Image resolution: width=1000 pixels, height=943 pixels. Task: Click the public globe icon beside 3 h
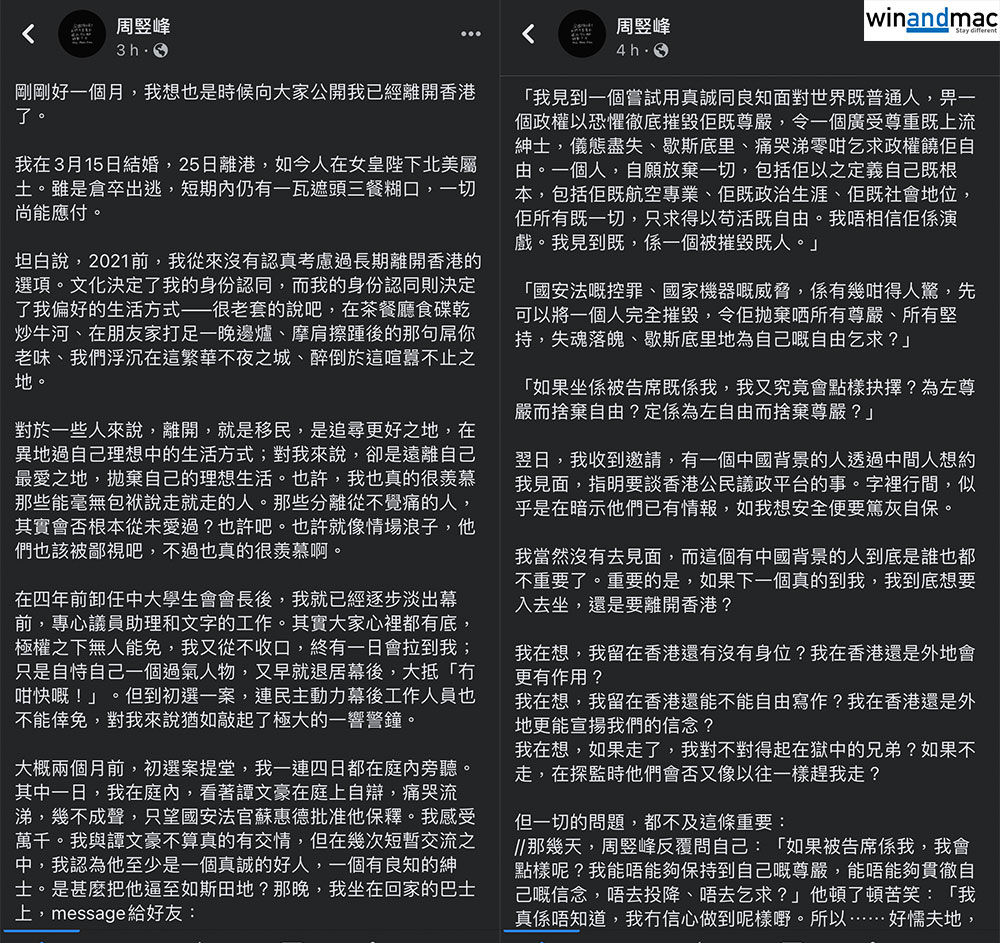point(160,50)
